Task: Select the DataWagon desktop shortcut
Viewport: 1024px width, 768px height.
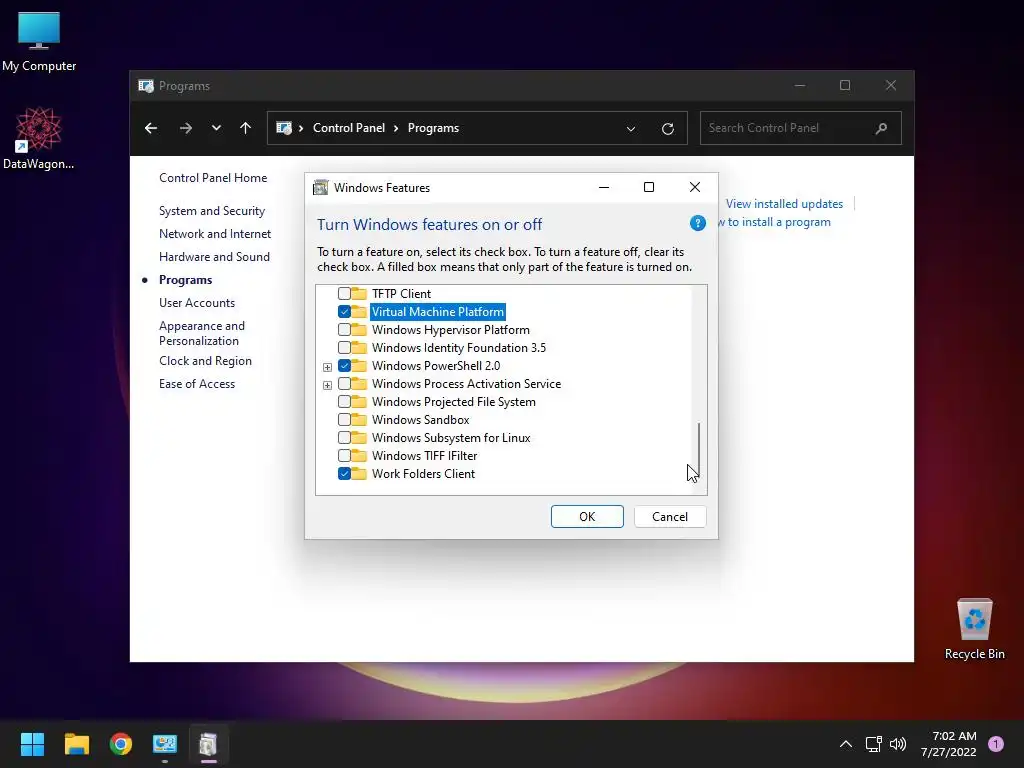Action: (x=39, y=138)
